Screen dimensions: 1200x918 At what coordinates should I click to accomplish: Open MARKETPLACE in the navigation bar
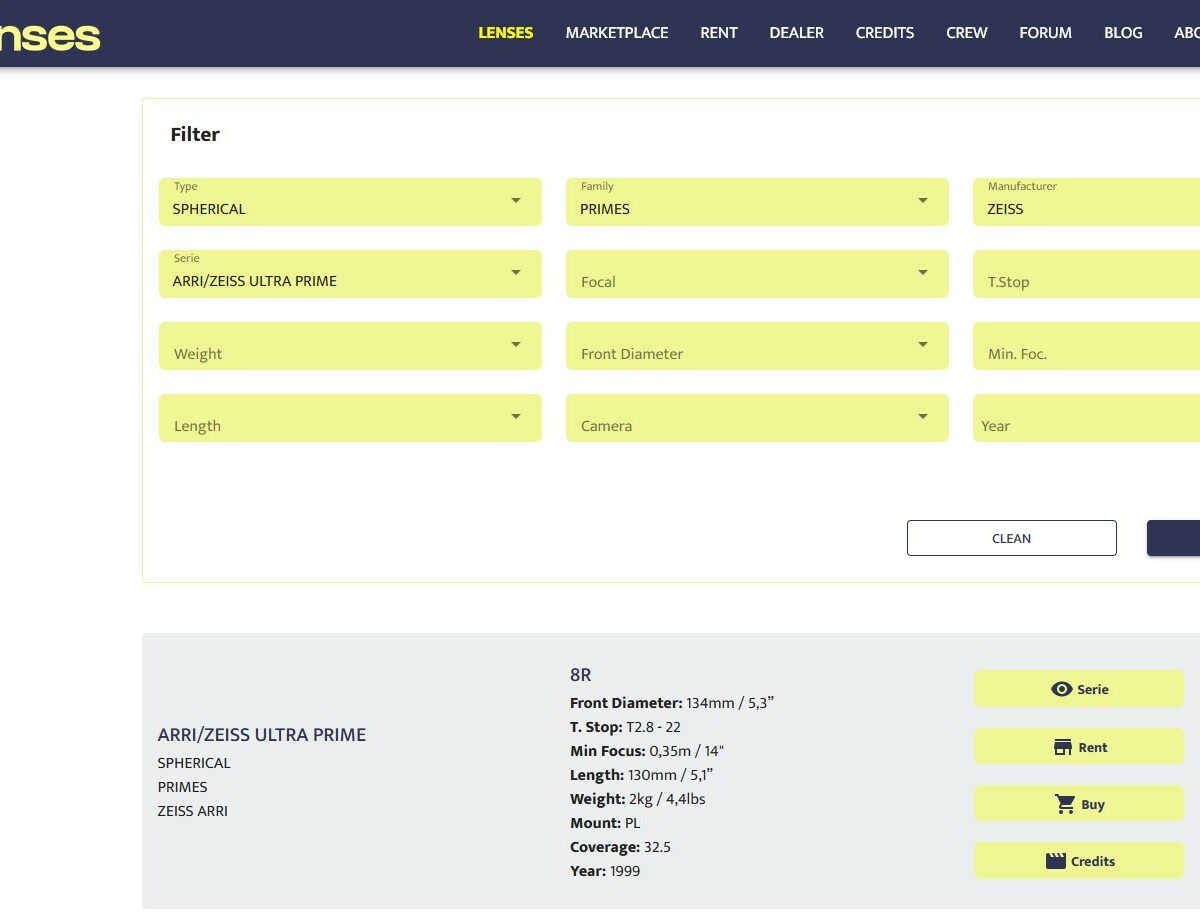(617, 33)
